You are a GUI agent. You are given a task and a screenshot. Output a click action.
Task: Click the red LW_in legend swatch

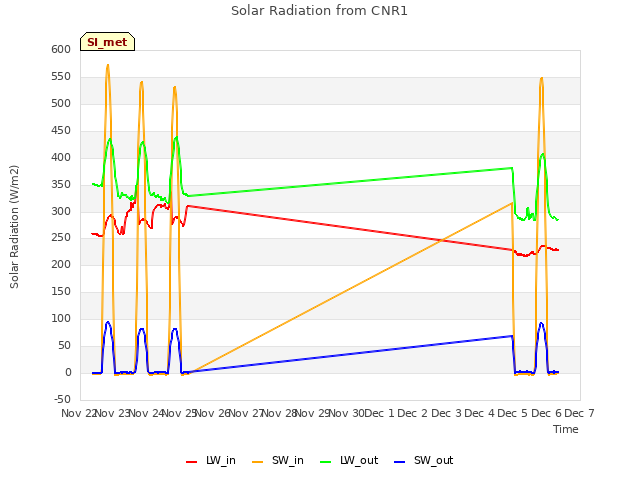tap(191, 462)
